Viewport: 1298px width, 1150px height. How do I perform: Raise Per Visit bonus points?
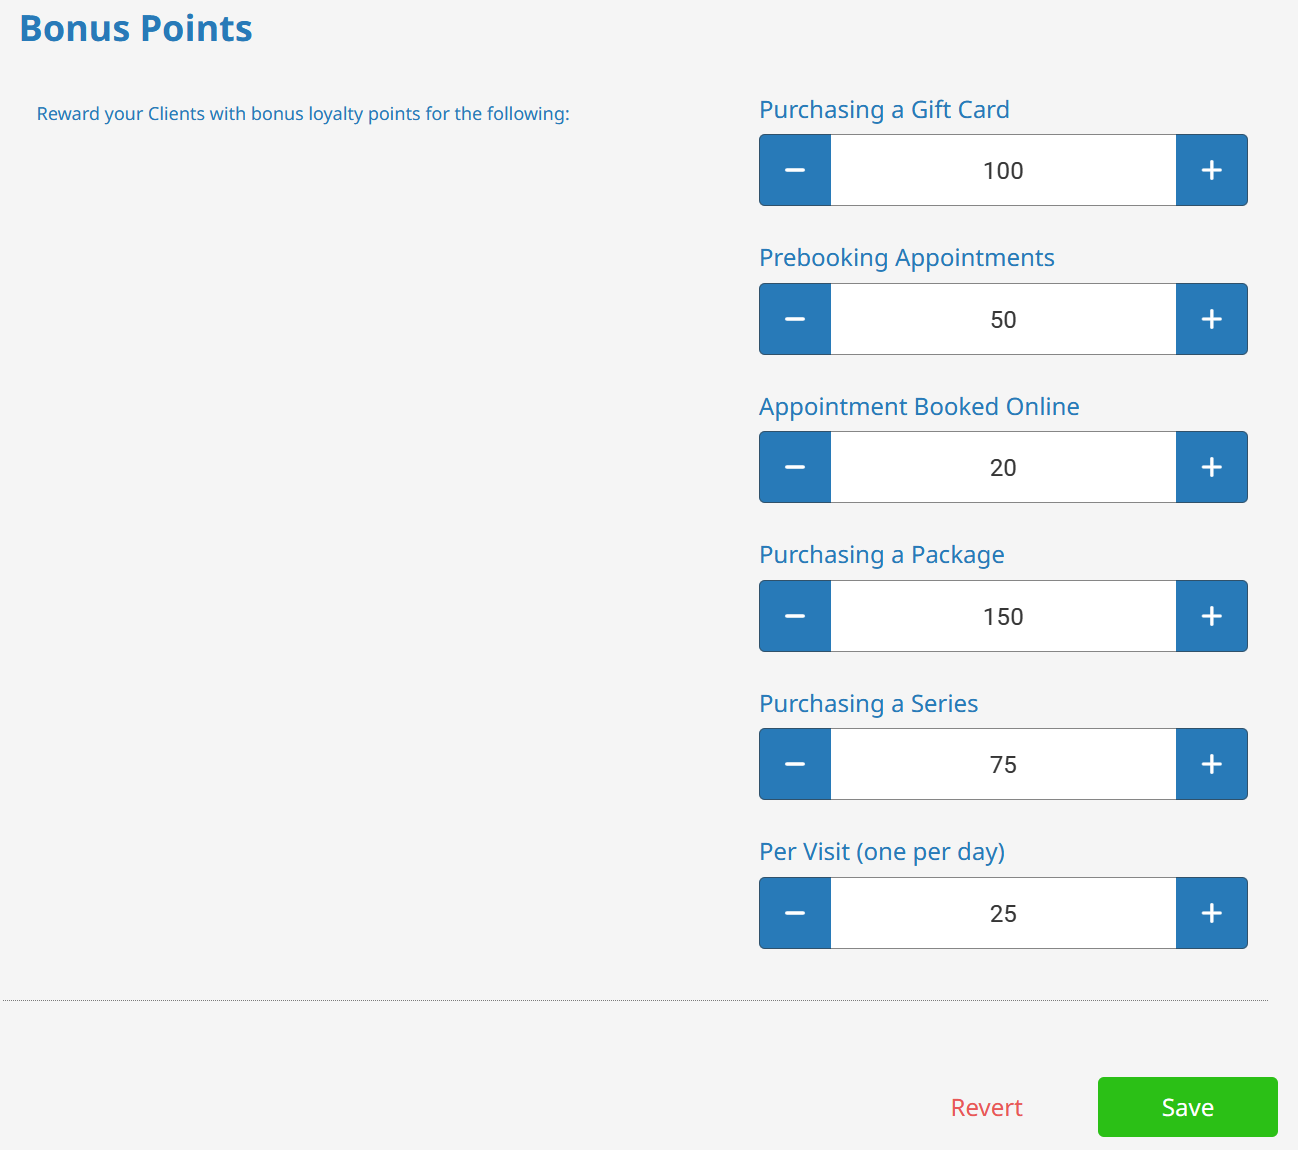tap(1211, 913)
